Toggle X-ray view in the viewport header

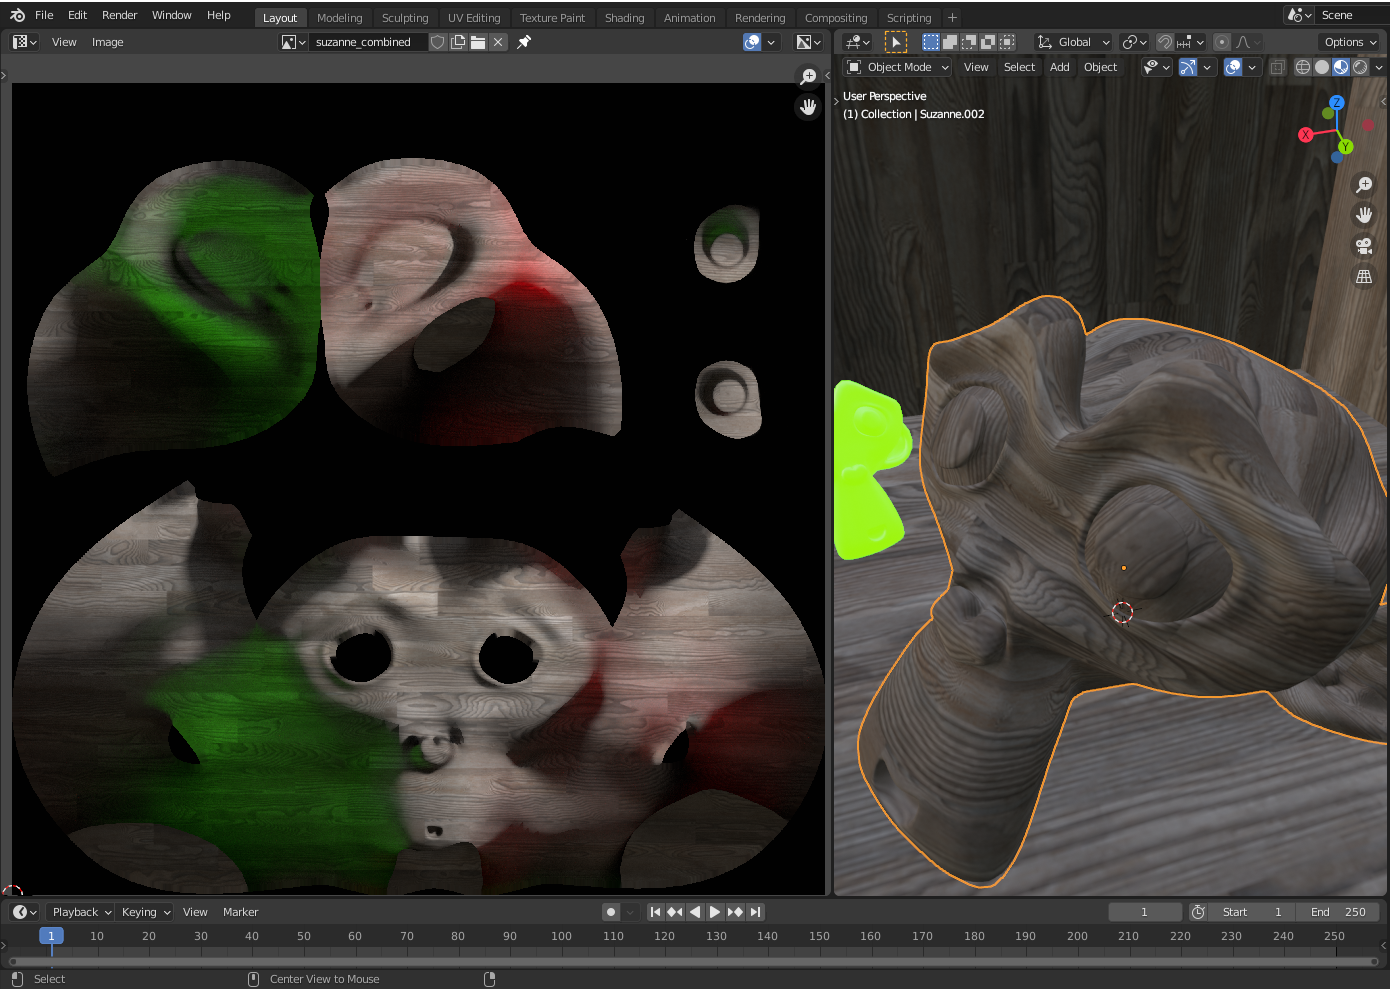click(1277, 67)
